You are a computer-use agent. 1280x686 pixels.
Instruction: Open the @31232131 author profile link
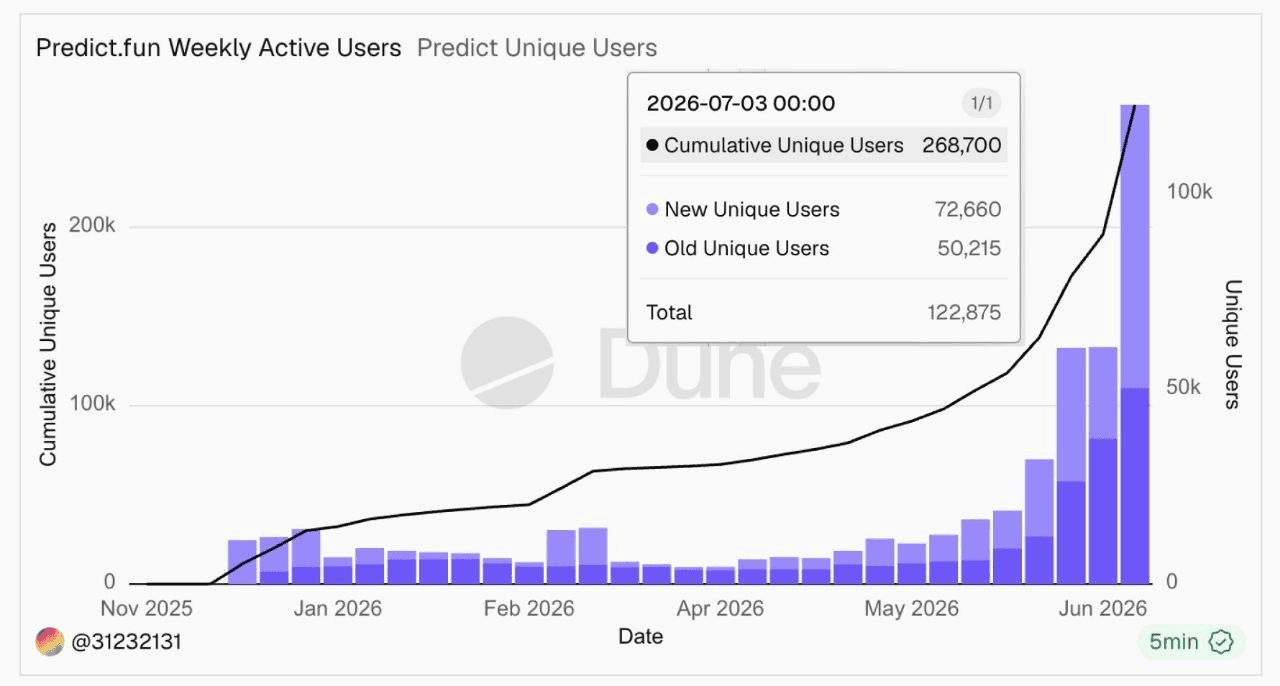coord(126,642)
